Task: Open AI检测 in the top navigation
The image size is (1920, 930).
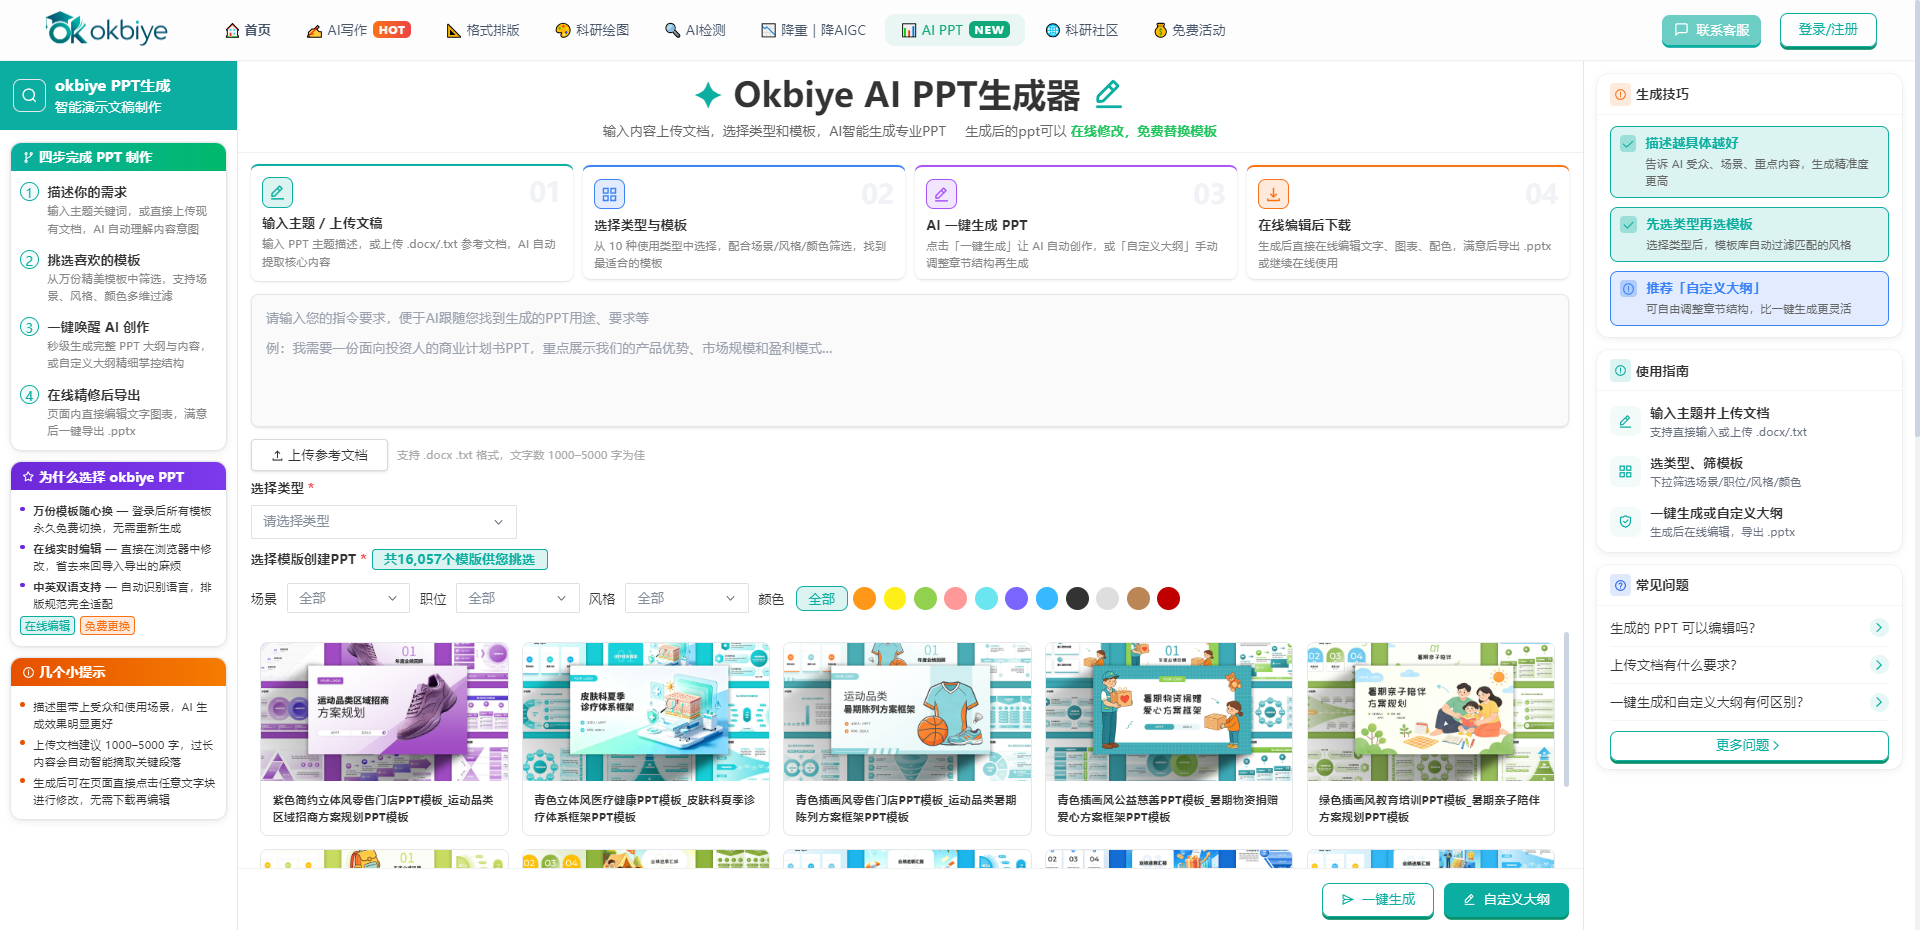Action: click(x=695, y=30)
